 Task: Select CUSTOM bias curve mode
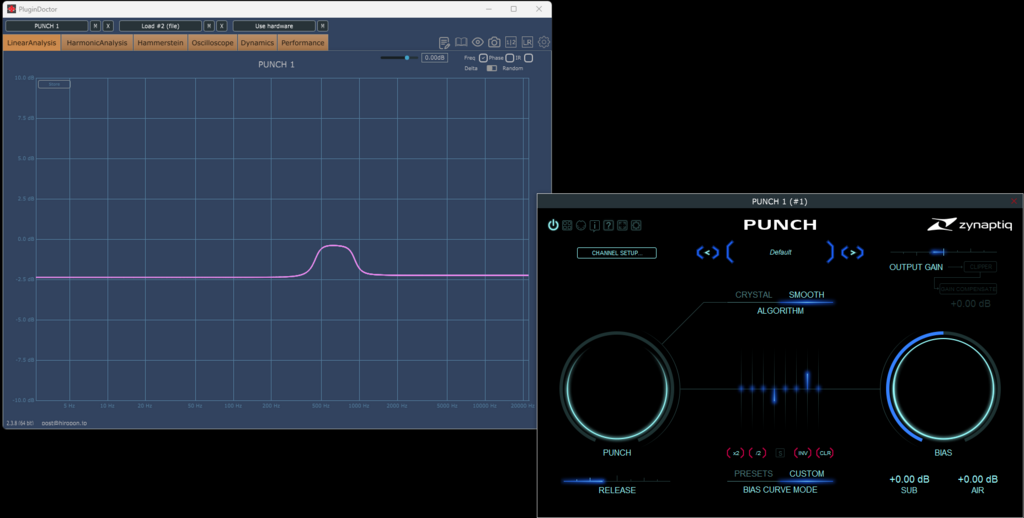[x=807, y=474]
